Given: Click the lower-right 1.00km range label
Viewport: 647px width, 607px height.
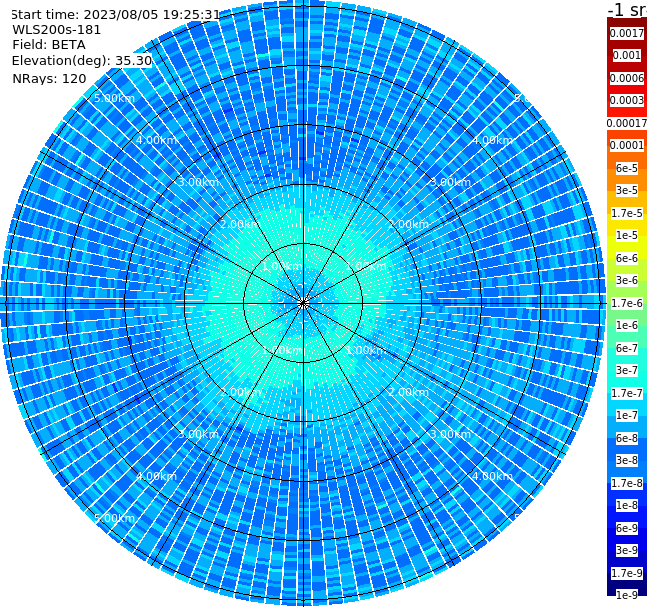Looking at the screenshot, I should (x=366, y=350).
